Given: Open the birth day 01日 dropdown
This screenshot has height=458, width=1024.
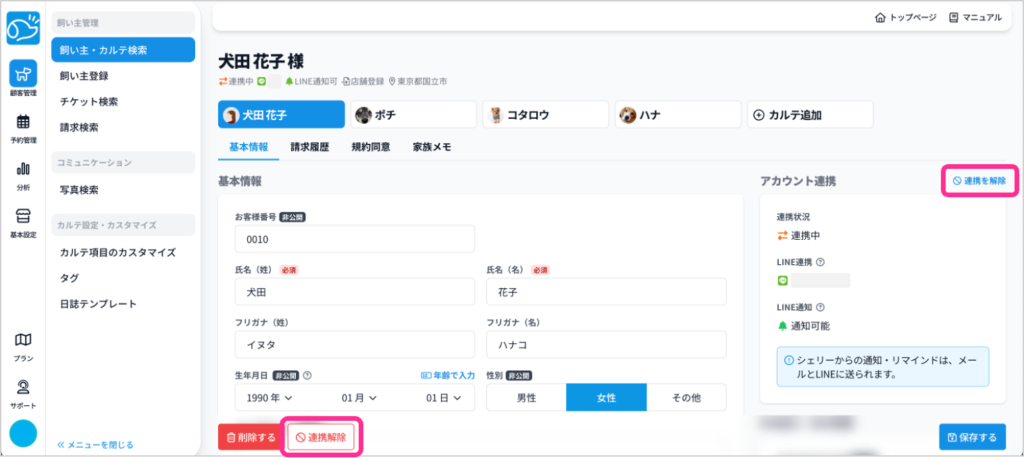Looking at the screenshot, I should pyautogui.click(x=441, y=397).
